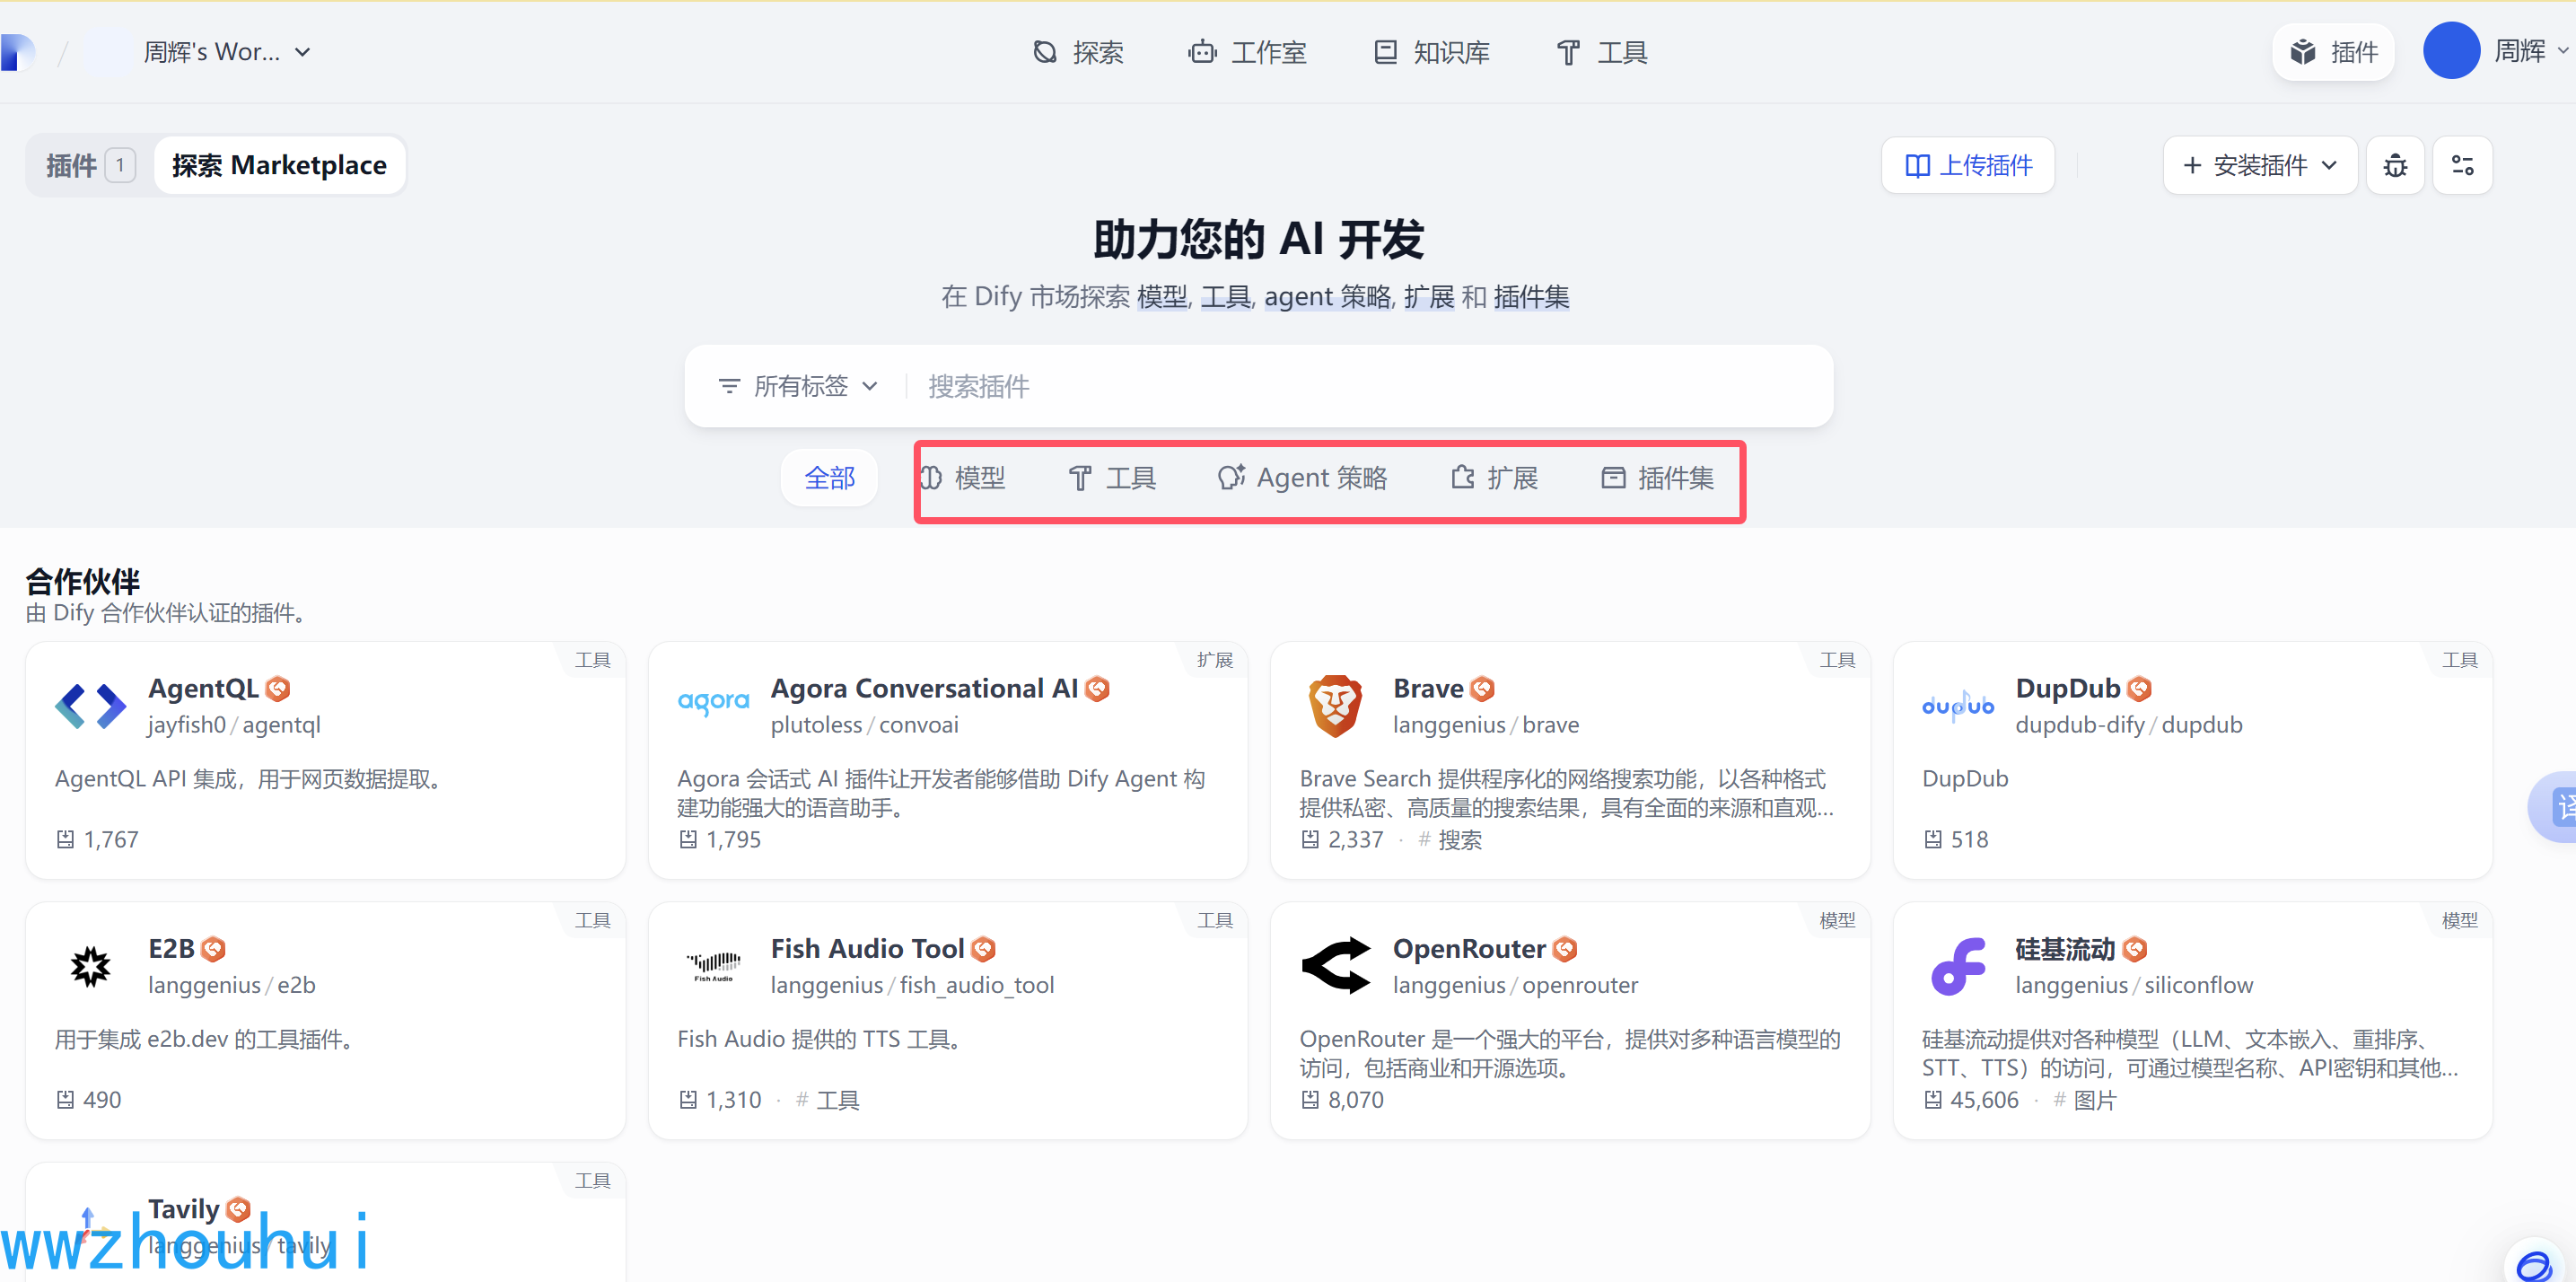
Task: Click the debug plugin bug icon
Action: click(2394, 165)
